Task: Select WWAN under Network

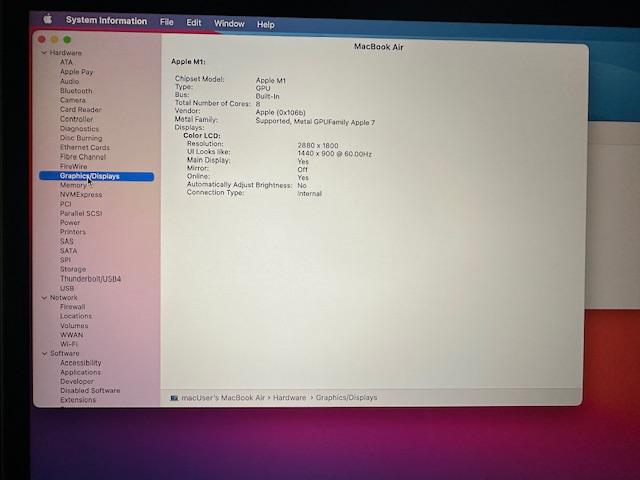Action: point(71,335)
